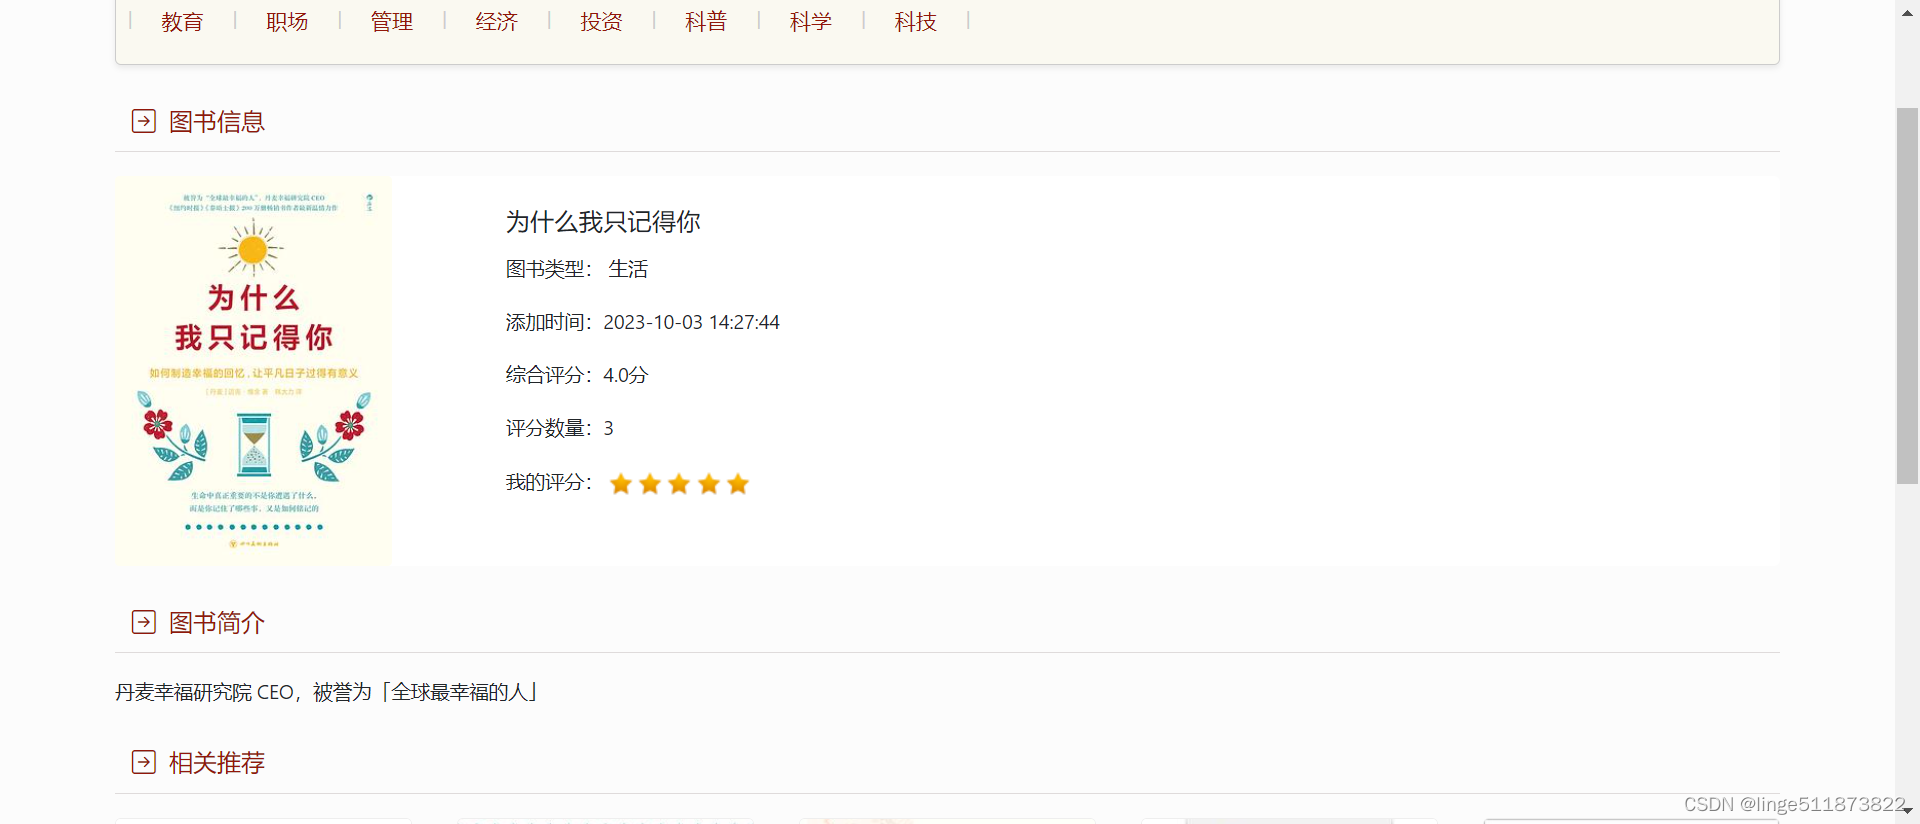This screenshot has height=824, width=1920.
Task: Open the 教育 category
Action: [182, 21]
